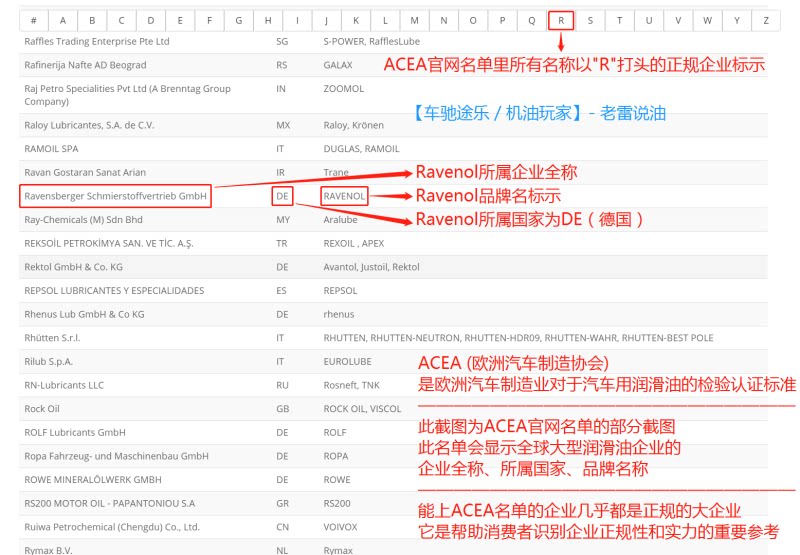
Task: Select letter W filter tab
Action: tap(708, 20)
